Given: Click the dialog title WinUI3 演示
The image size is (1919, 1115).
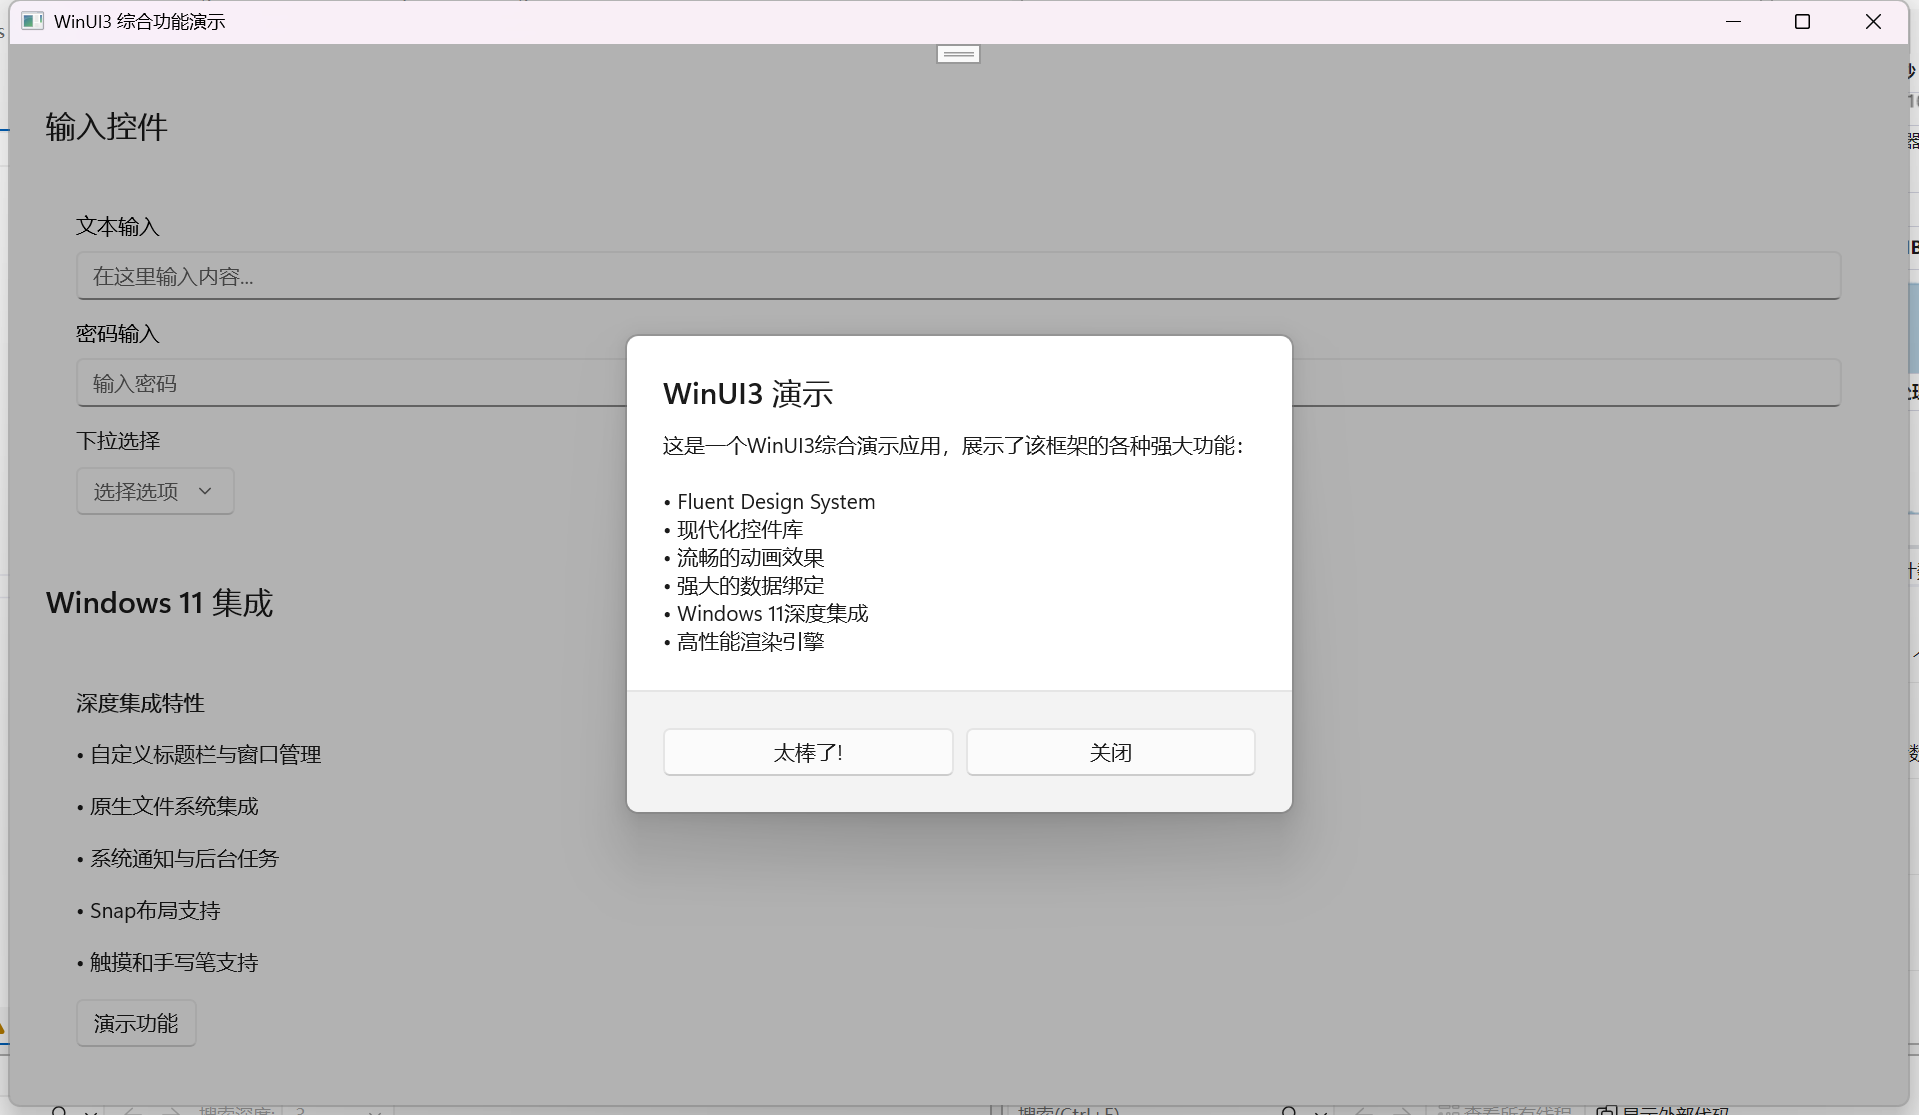Looking at the screenshot, I should point(748,394).
